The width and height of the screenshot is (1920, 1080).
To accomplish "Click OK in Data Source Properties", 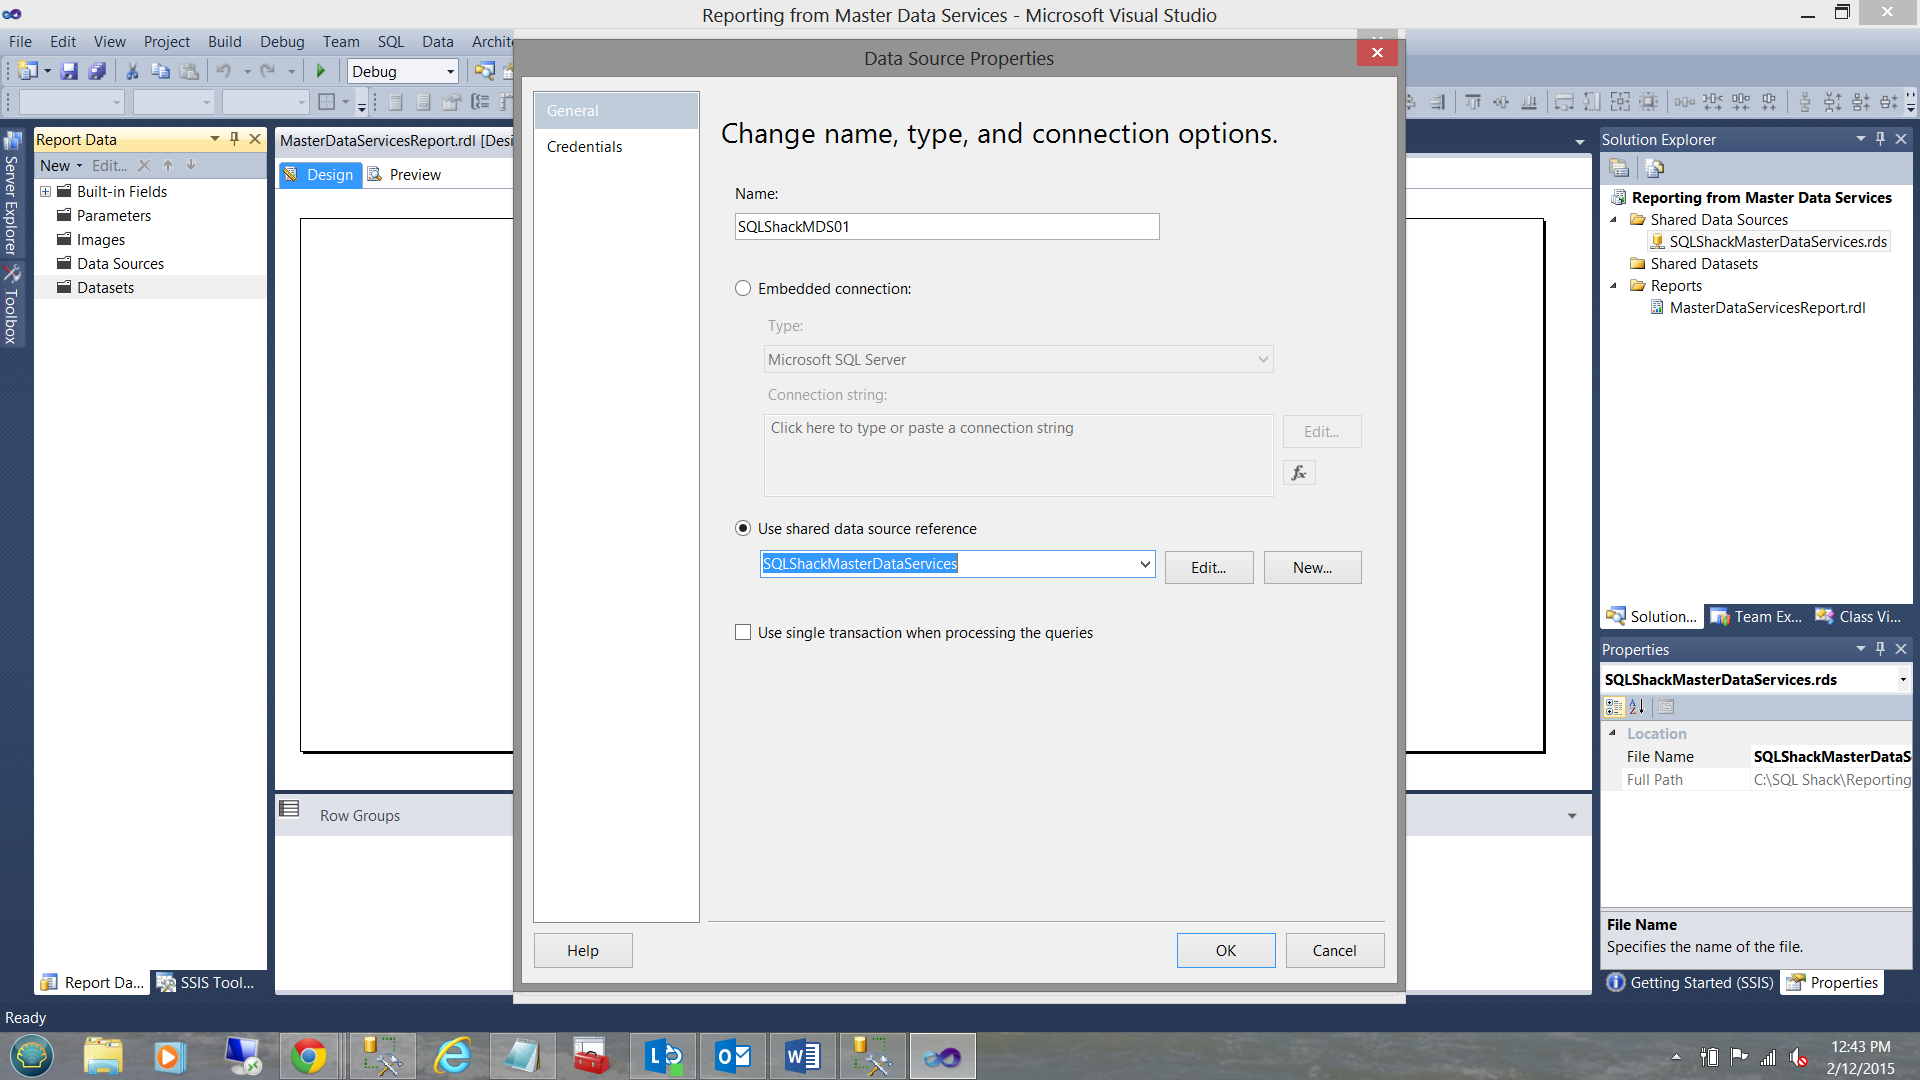I will coord(1225,950).
